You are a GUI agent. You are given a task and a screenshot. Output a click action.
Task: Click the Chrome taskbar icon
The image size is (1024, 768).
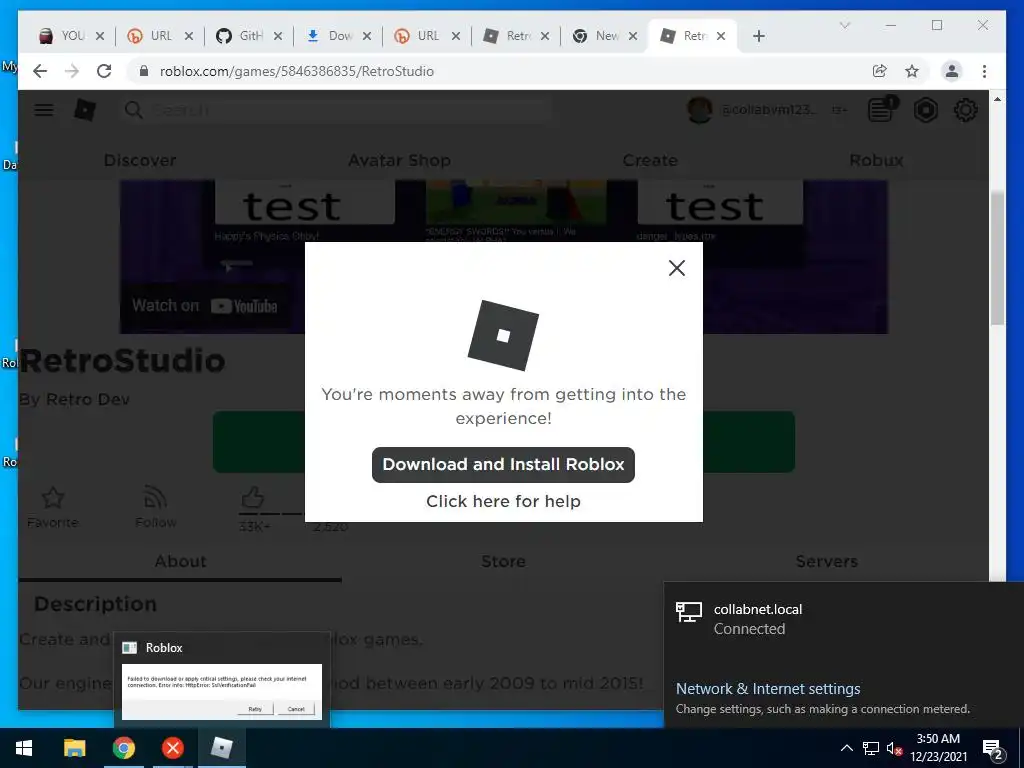click(x=123, y=748)
